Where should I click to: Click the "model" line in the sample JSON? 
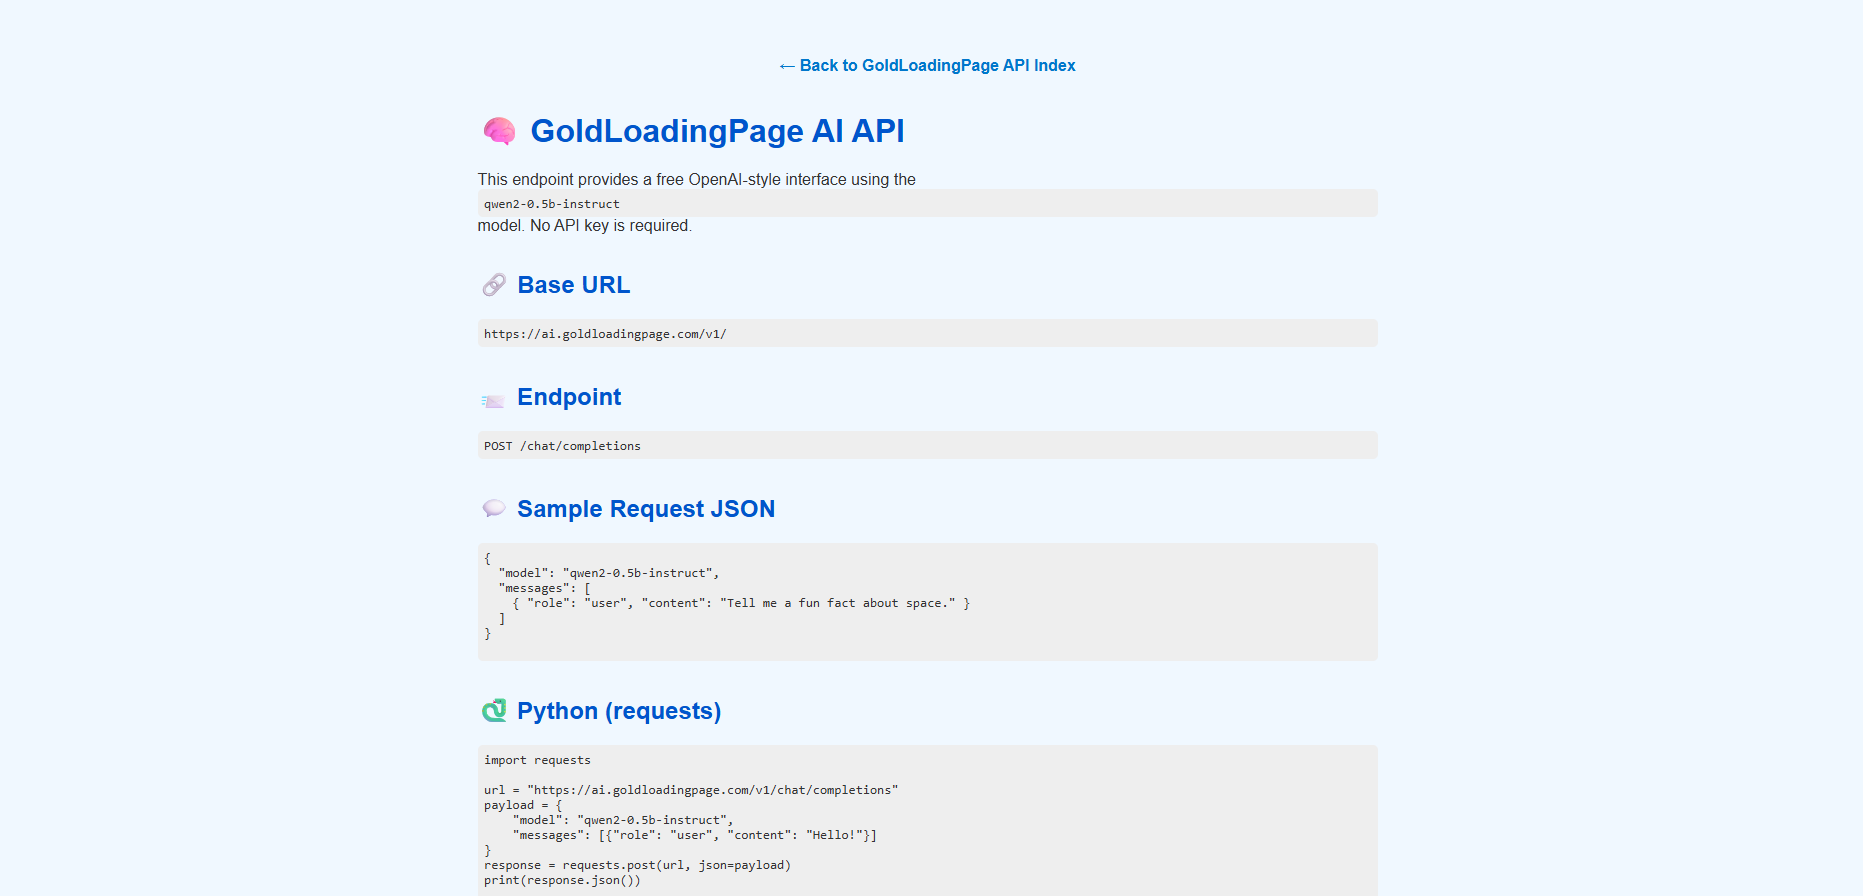pos(609,573)
